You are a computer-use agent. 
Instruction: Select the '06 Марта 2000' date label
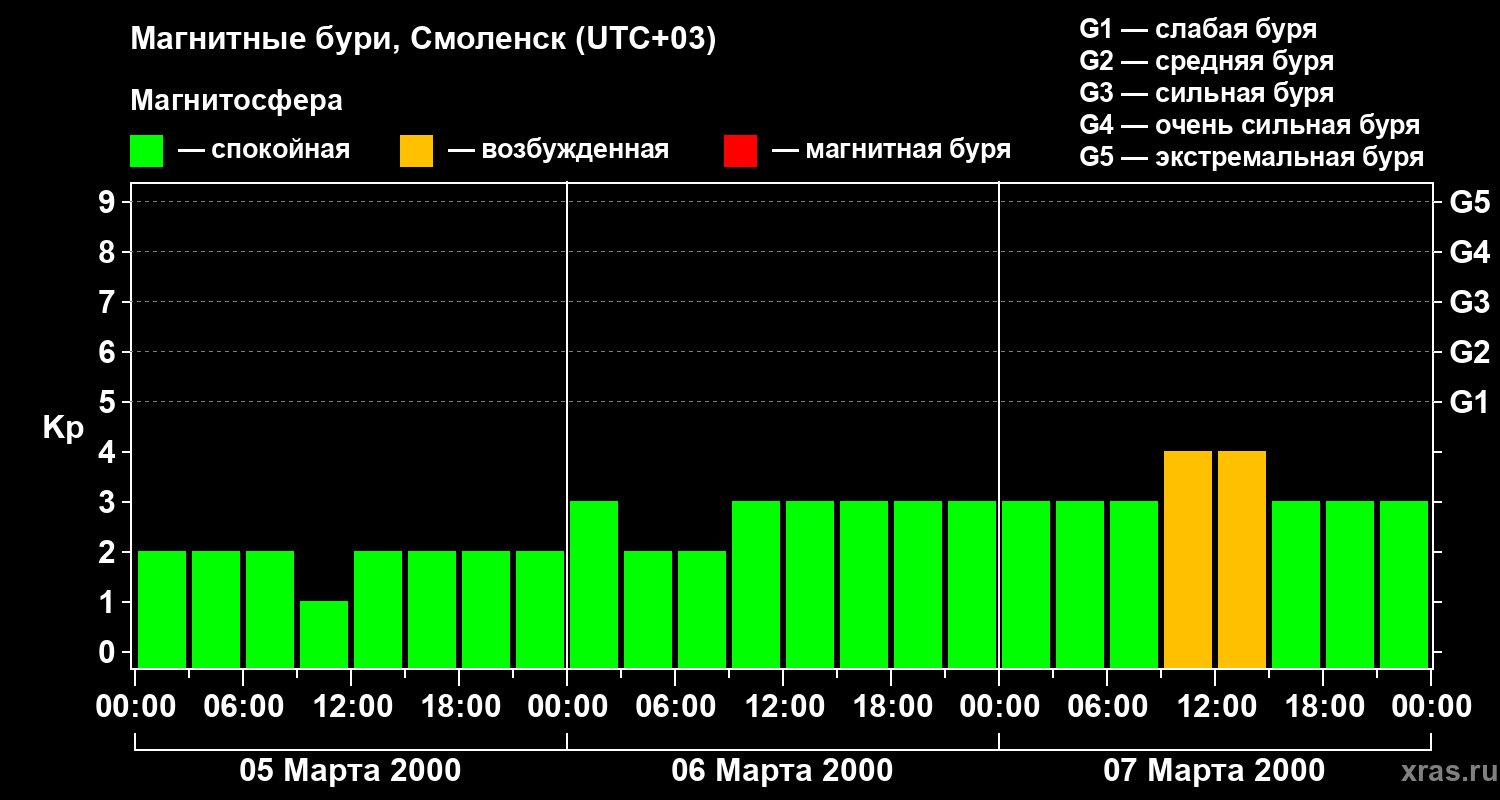click(x=782, y=771)
